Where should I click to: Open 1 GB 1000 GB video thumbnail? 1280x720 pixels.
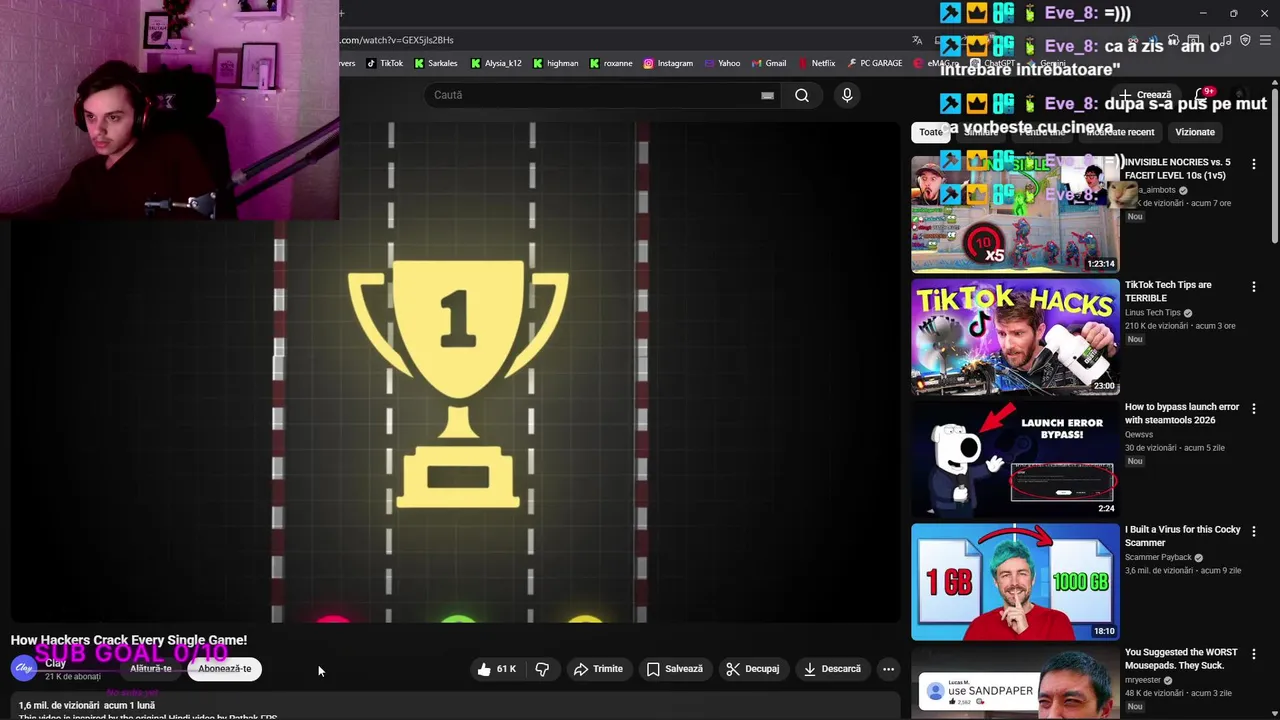click(1015, 582)
